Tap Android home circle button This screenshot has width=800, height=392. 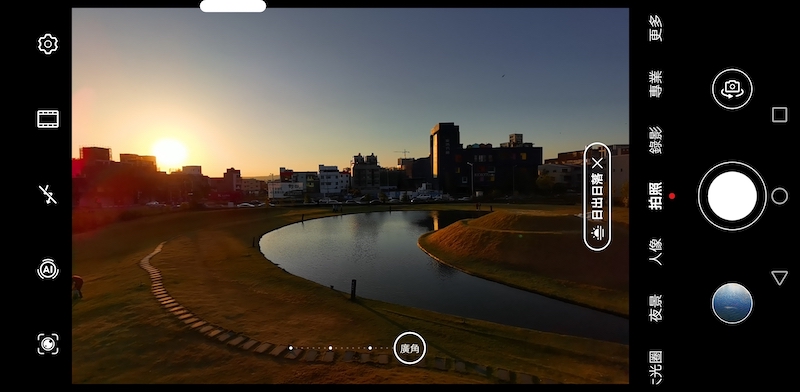[x=780, y=196]
